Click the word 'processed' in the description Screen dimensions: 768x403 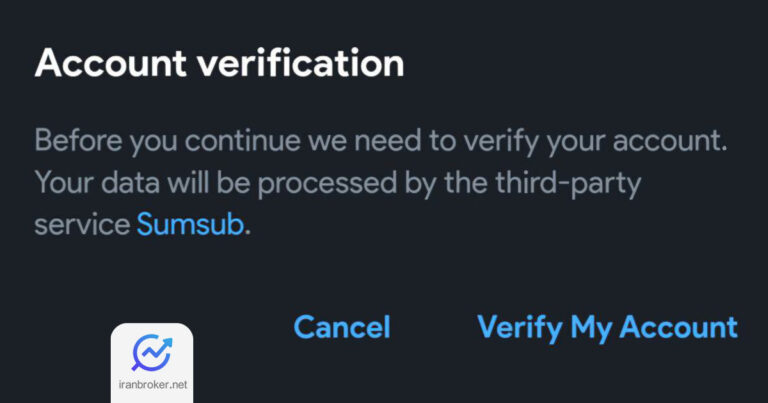(x=327, y=184)
